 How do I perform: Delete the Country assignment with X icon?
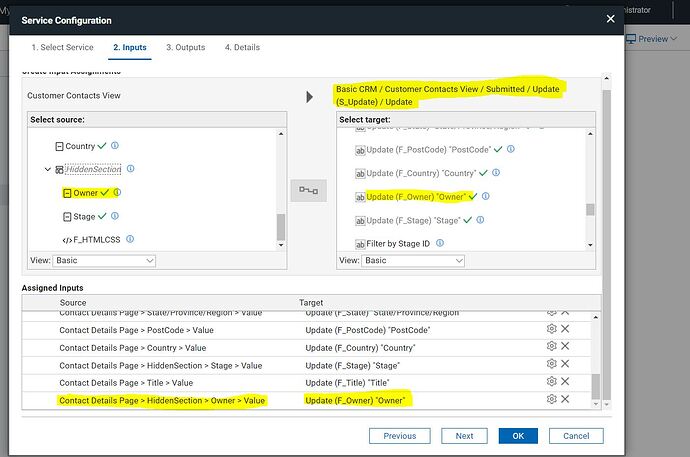[565, 346]
